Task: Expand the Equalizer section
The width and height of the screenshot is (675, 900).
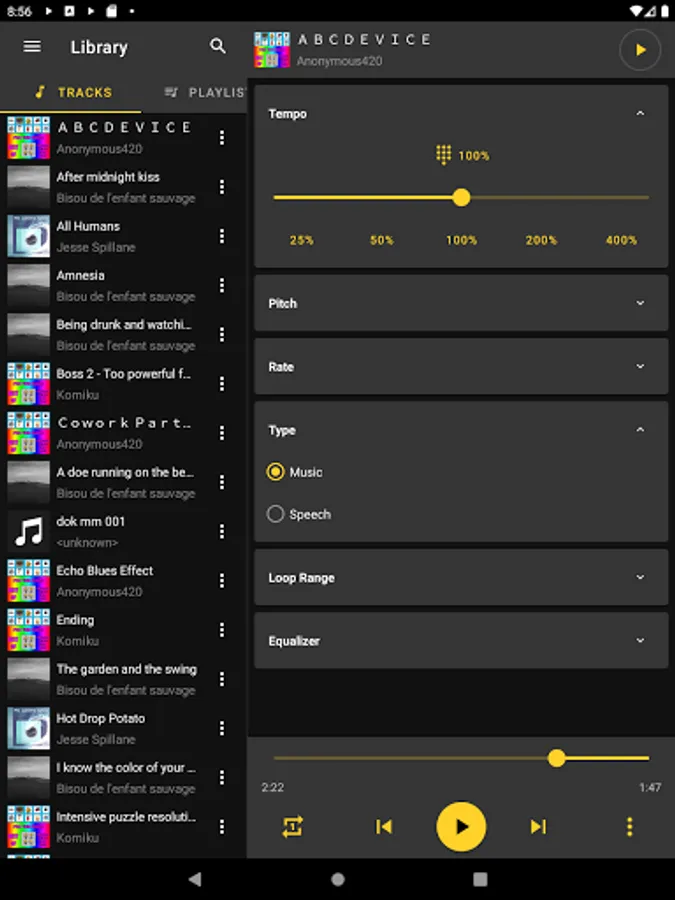Action: click(641, 641)
